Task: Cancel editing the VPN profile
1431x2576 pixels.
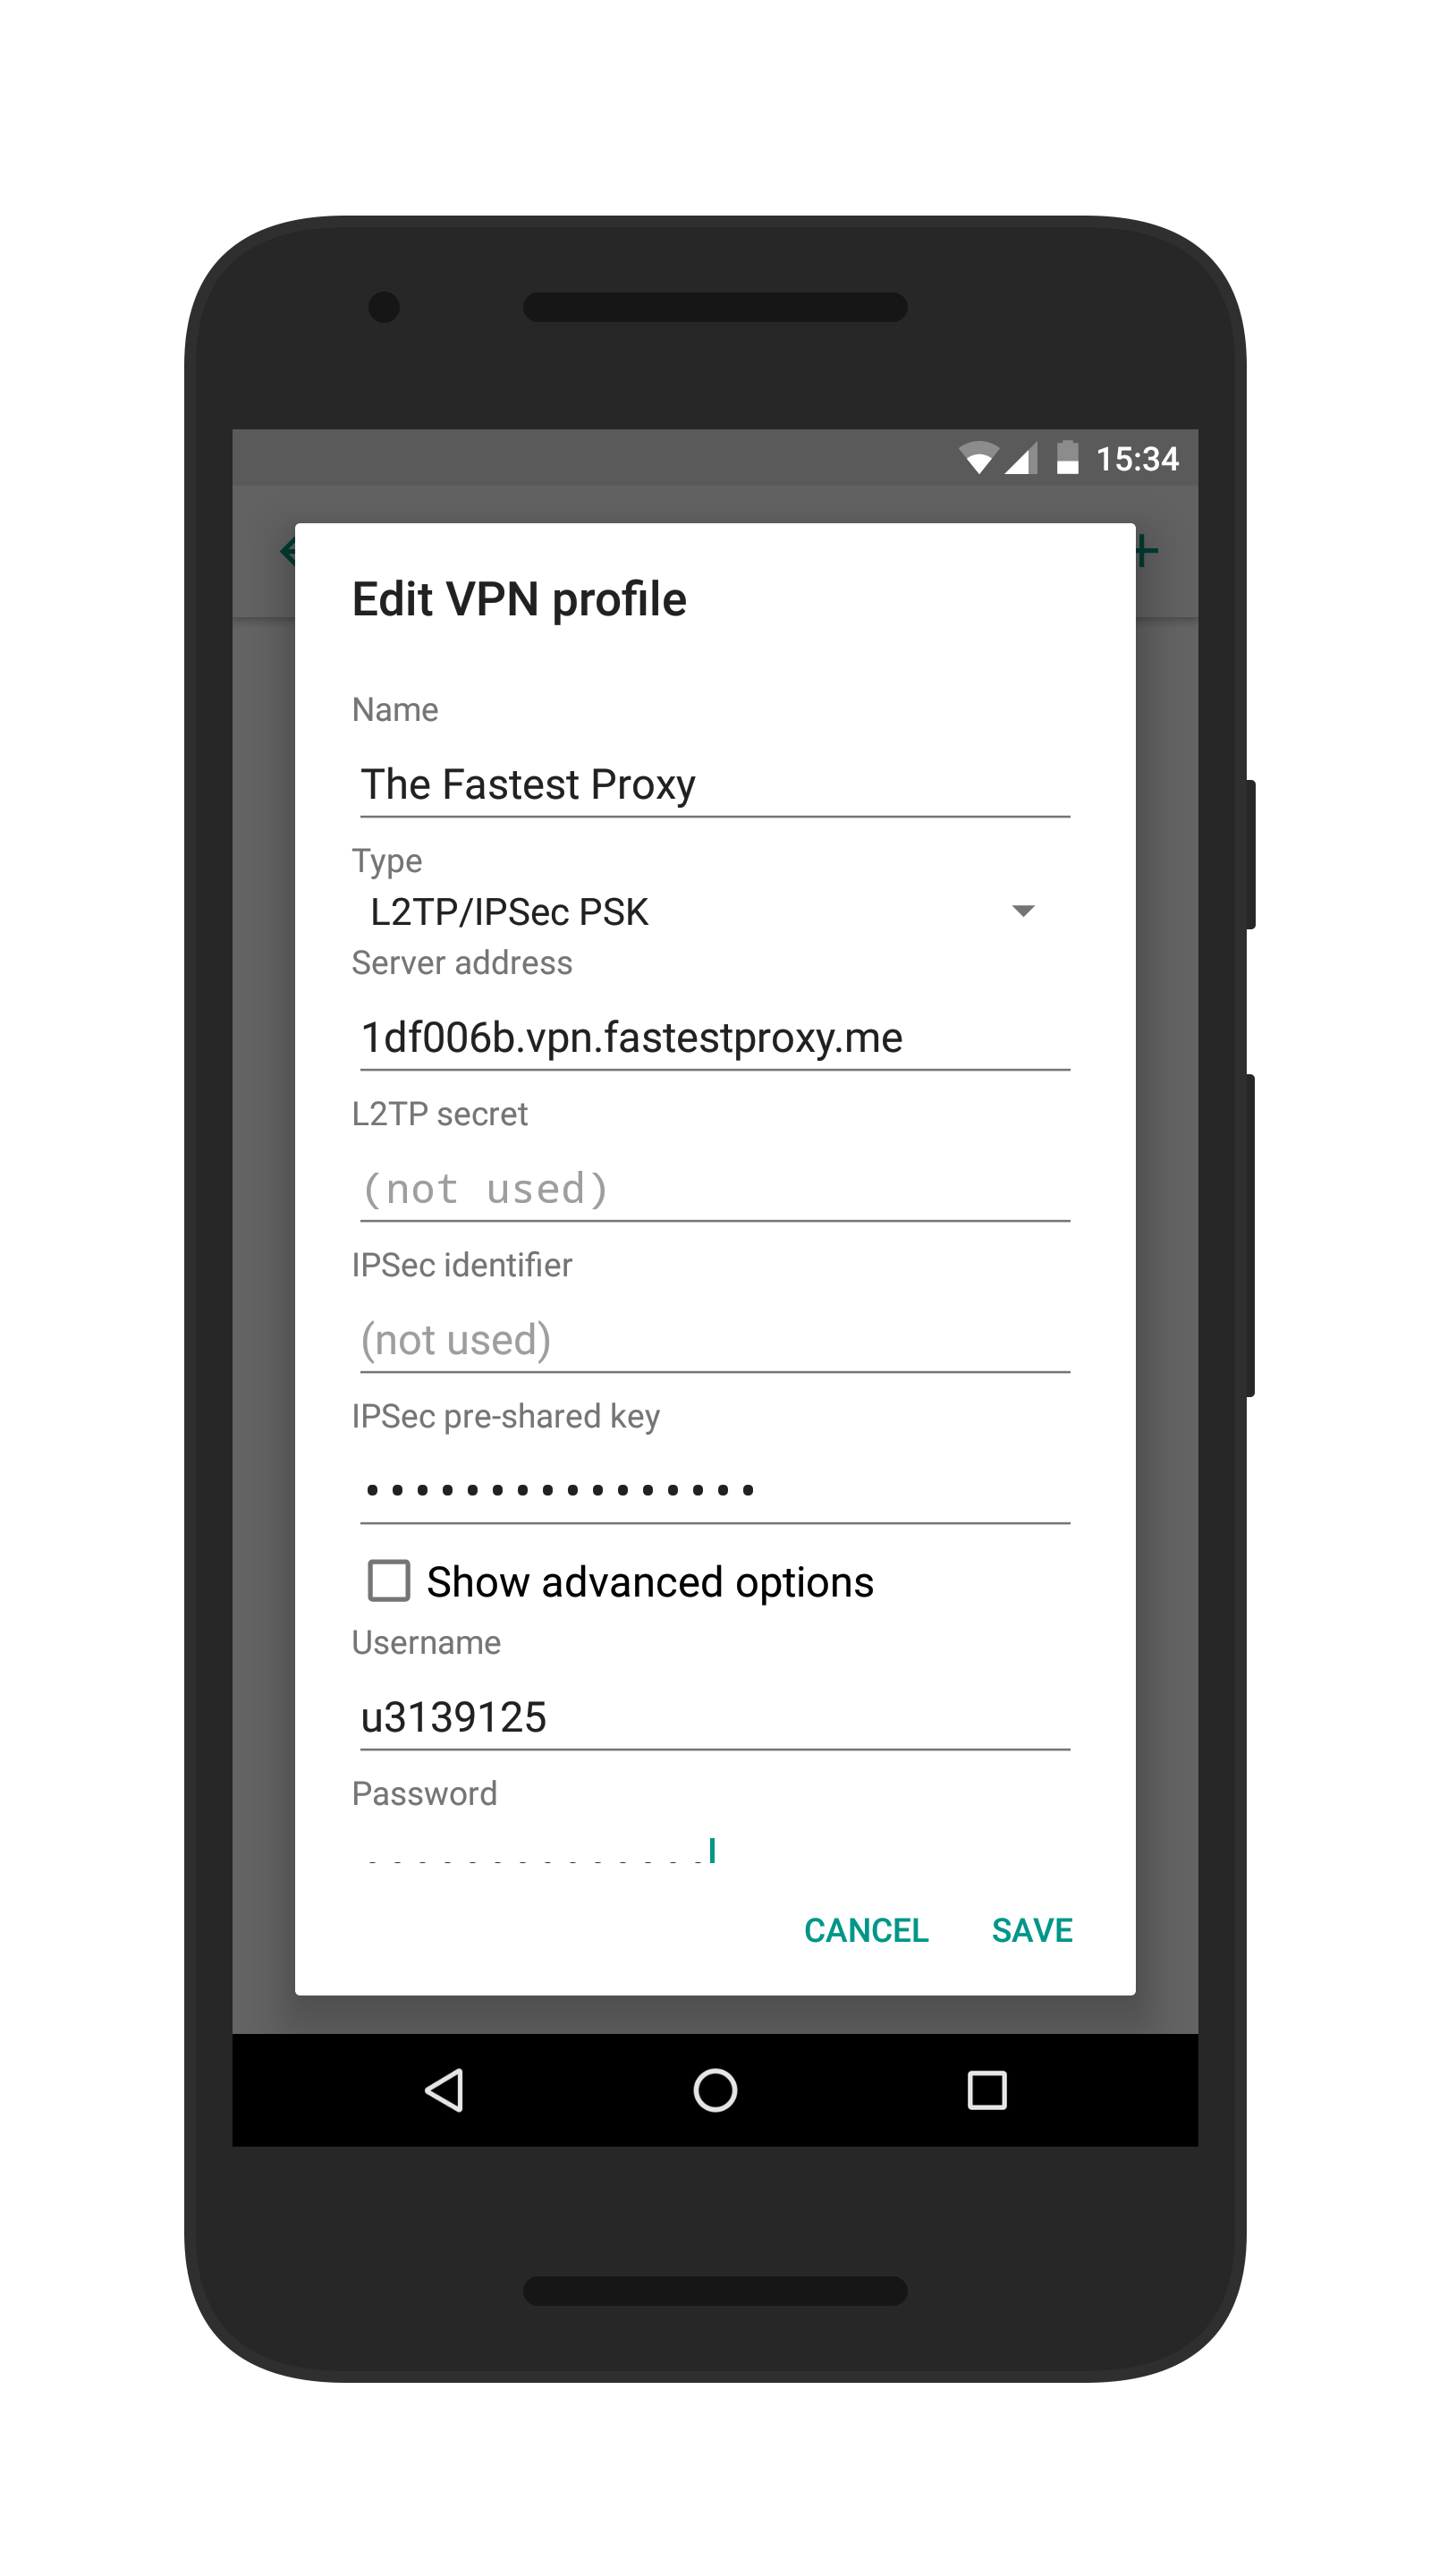Action: tap(866, 1930)
